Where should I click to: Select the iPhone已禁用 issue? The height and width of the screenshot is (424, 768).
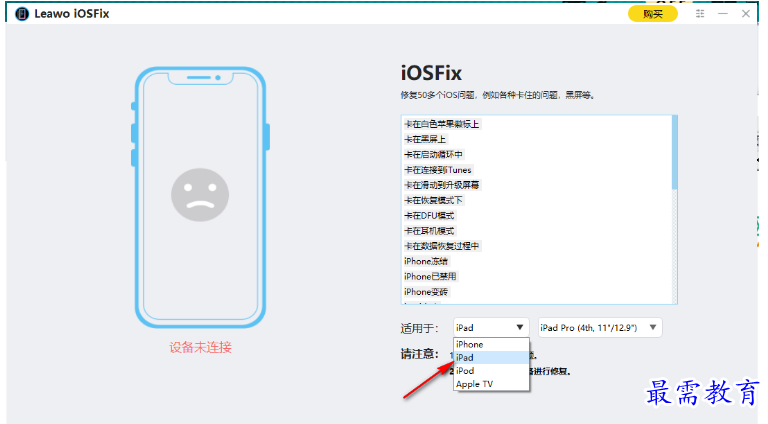431,276
